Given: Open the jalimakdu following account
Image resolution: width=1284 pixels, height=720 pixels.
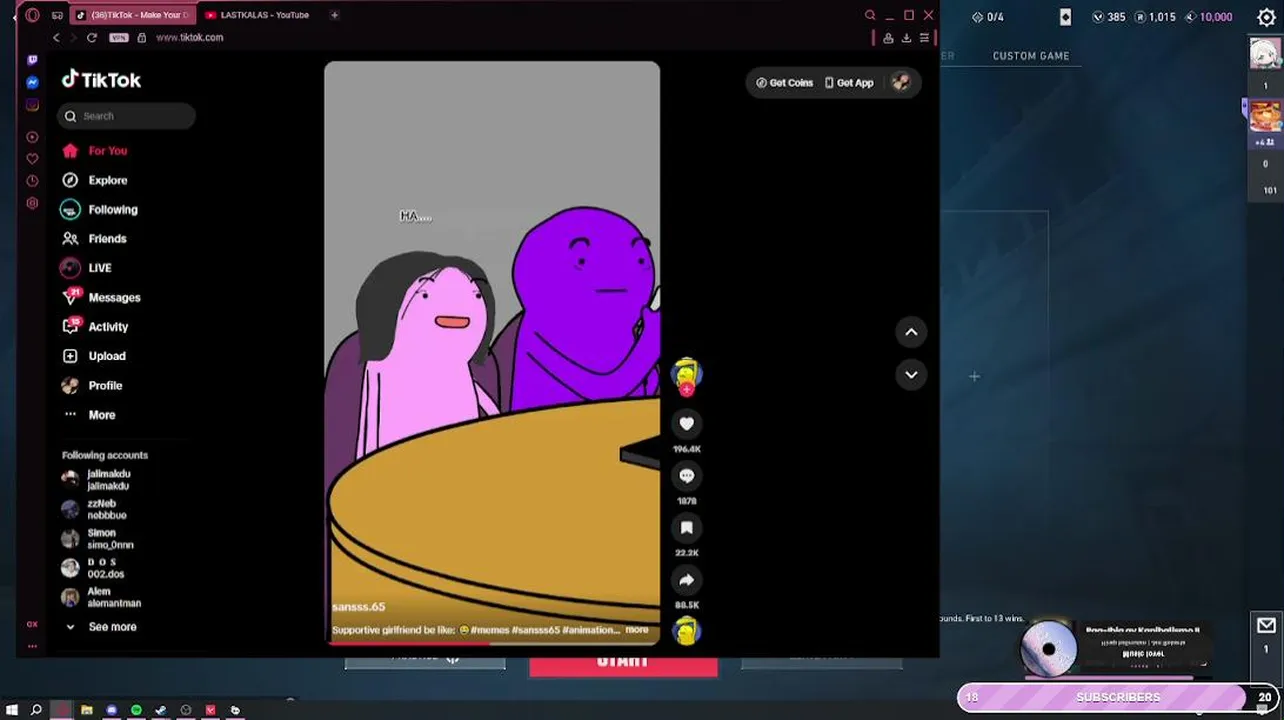Looking at the screenshot, I should [x=96, y=480].
